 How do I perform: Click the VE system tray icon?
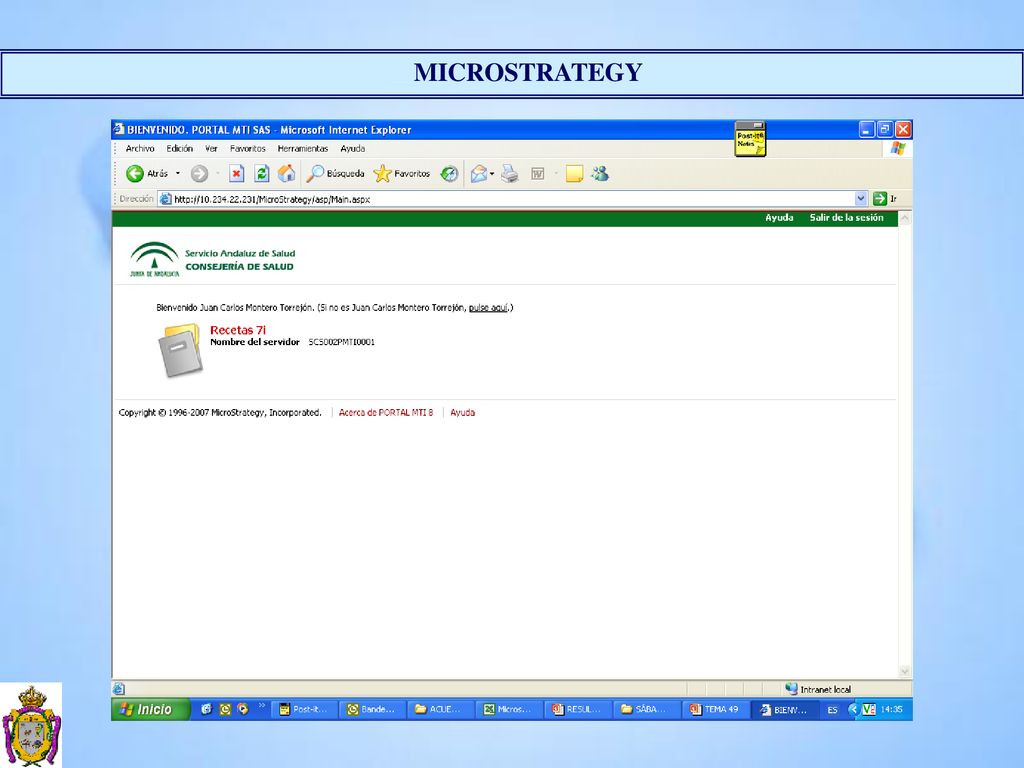click(869, 709)
